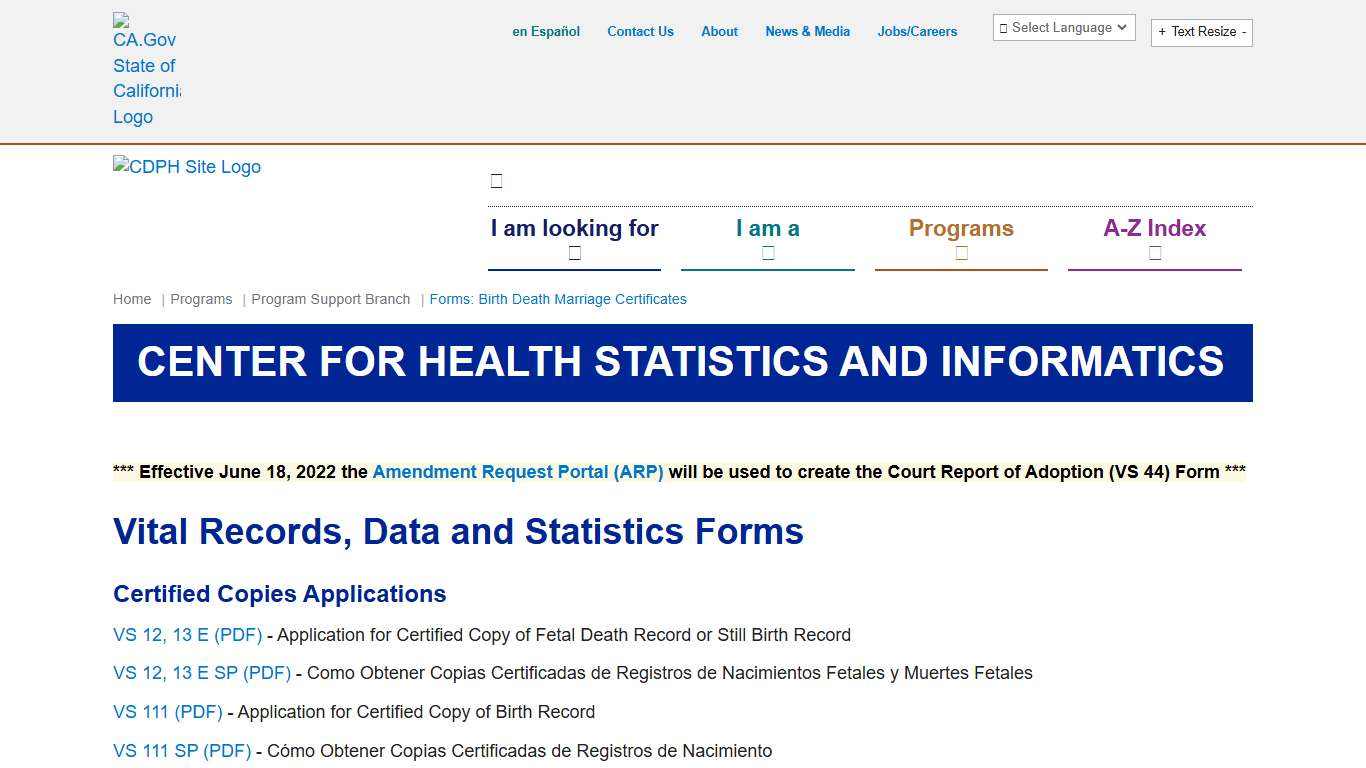Image resolution: width=1366 pixels, height=768 pixels.
Task: Go to Home in the breadcrumb
Action: (x=132, y=299)
